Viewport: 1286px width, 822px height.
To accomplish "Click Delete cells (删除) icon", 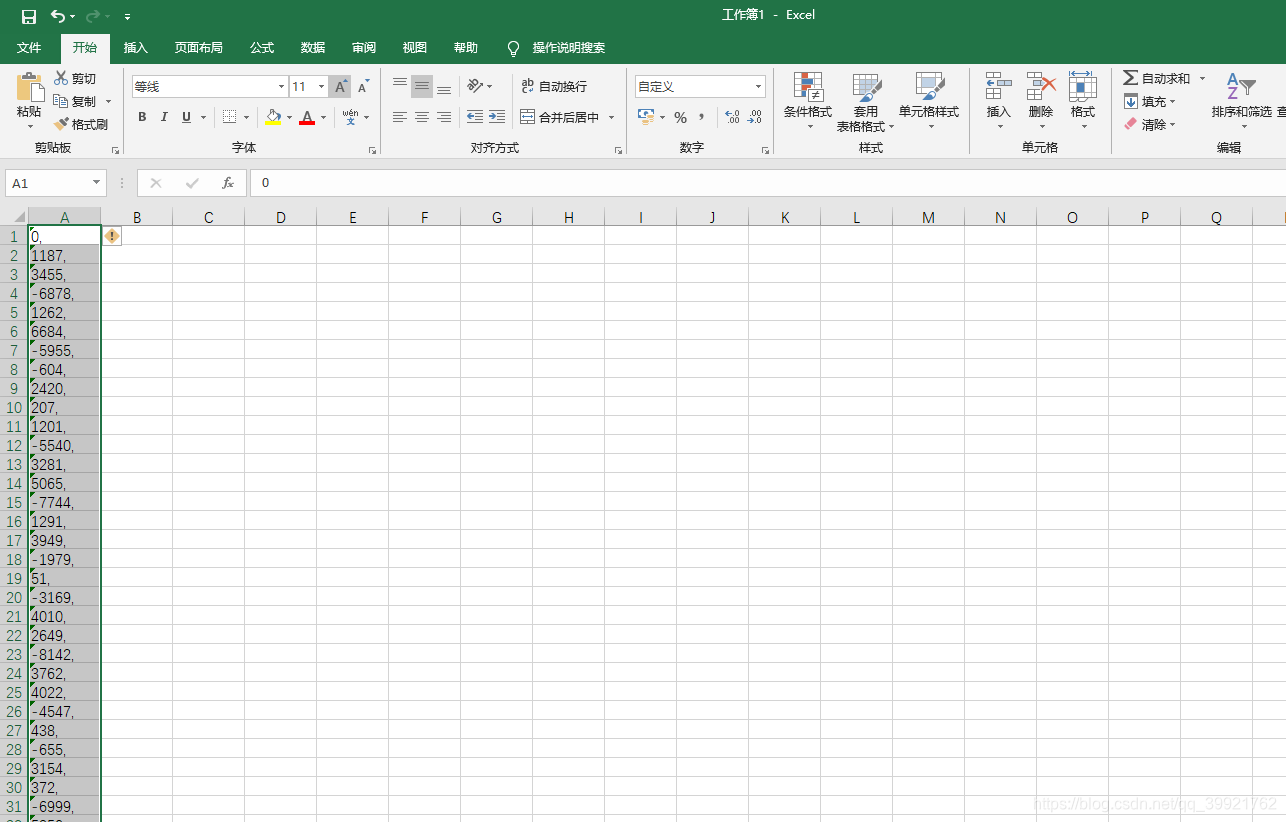I will (x=1041, y=86).
